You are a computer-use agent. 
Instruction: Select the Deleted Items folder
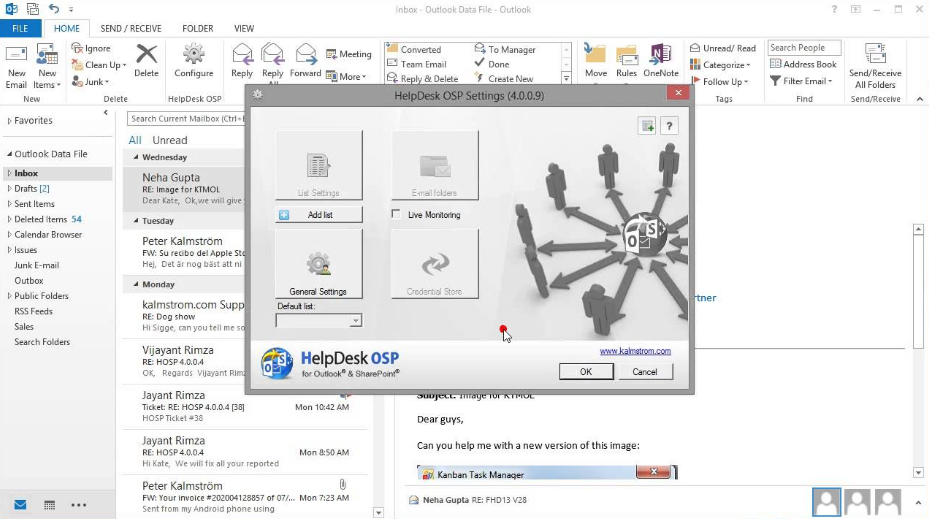point(41,219)
